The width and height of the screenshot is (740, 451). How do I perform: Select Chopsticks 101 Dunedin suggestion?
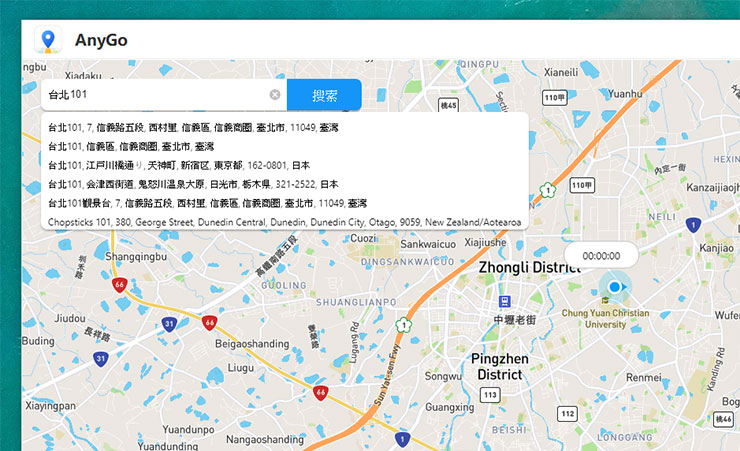pos(285,222)
